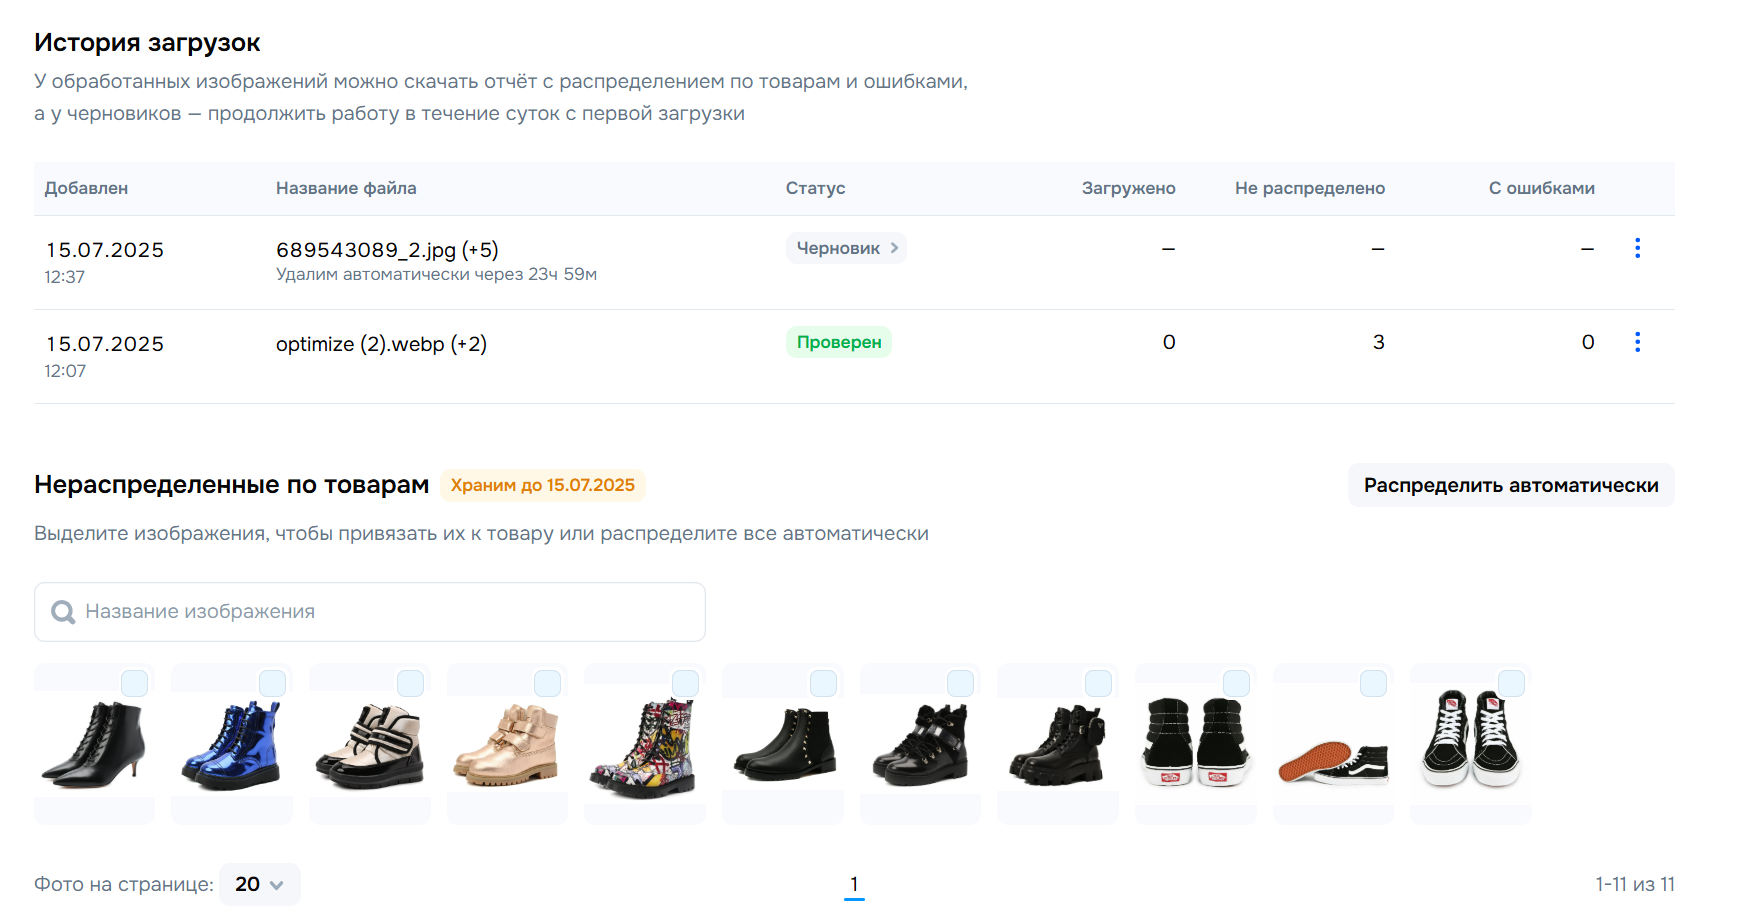Click file name 689543089_2.jpg (+5)
This screenshot has width=1747, height=919.
tap(387, 250)
